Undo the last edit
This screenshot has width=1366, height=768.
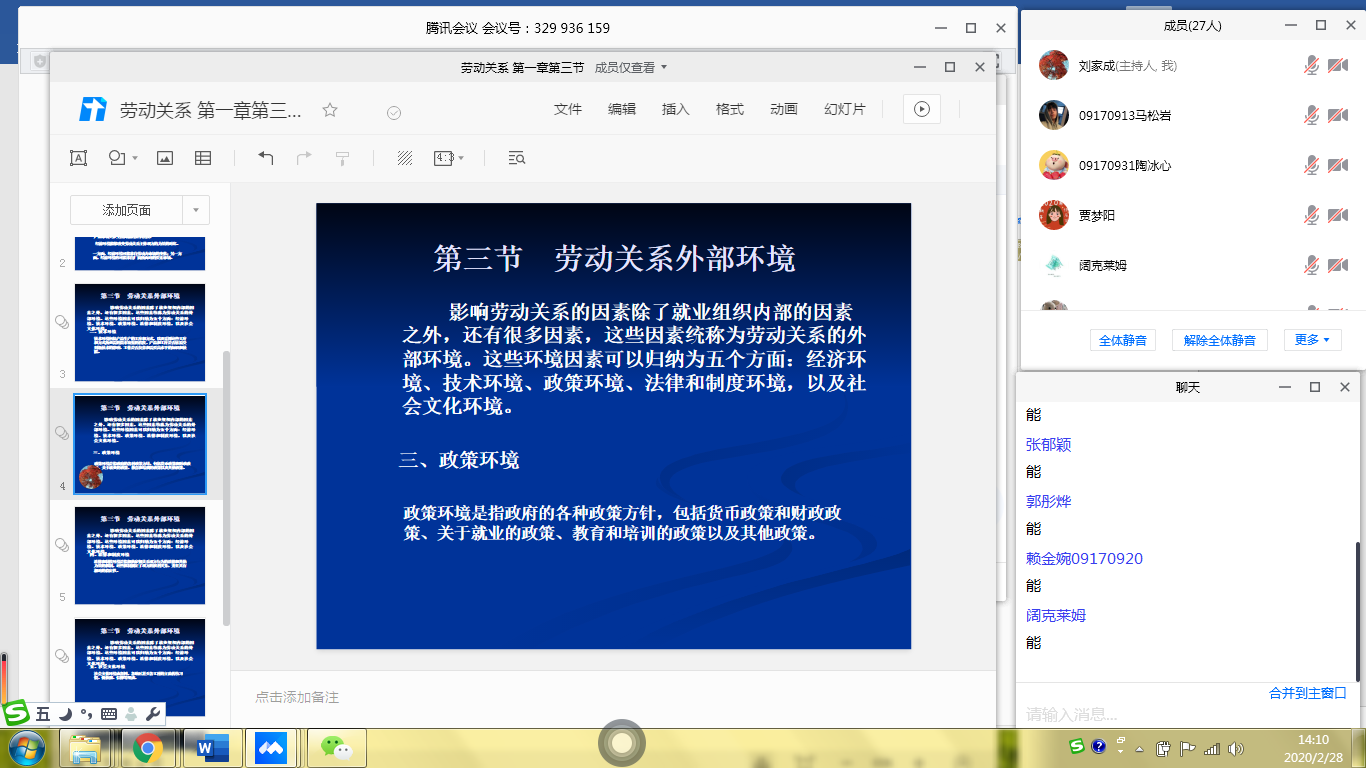coord(265,158)
